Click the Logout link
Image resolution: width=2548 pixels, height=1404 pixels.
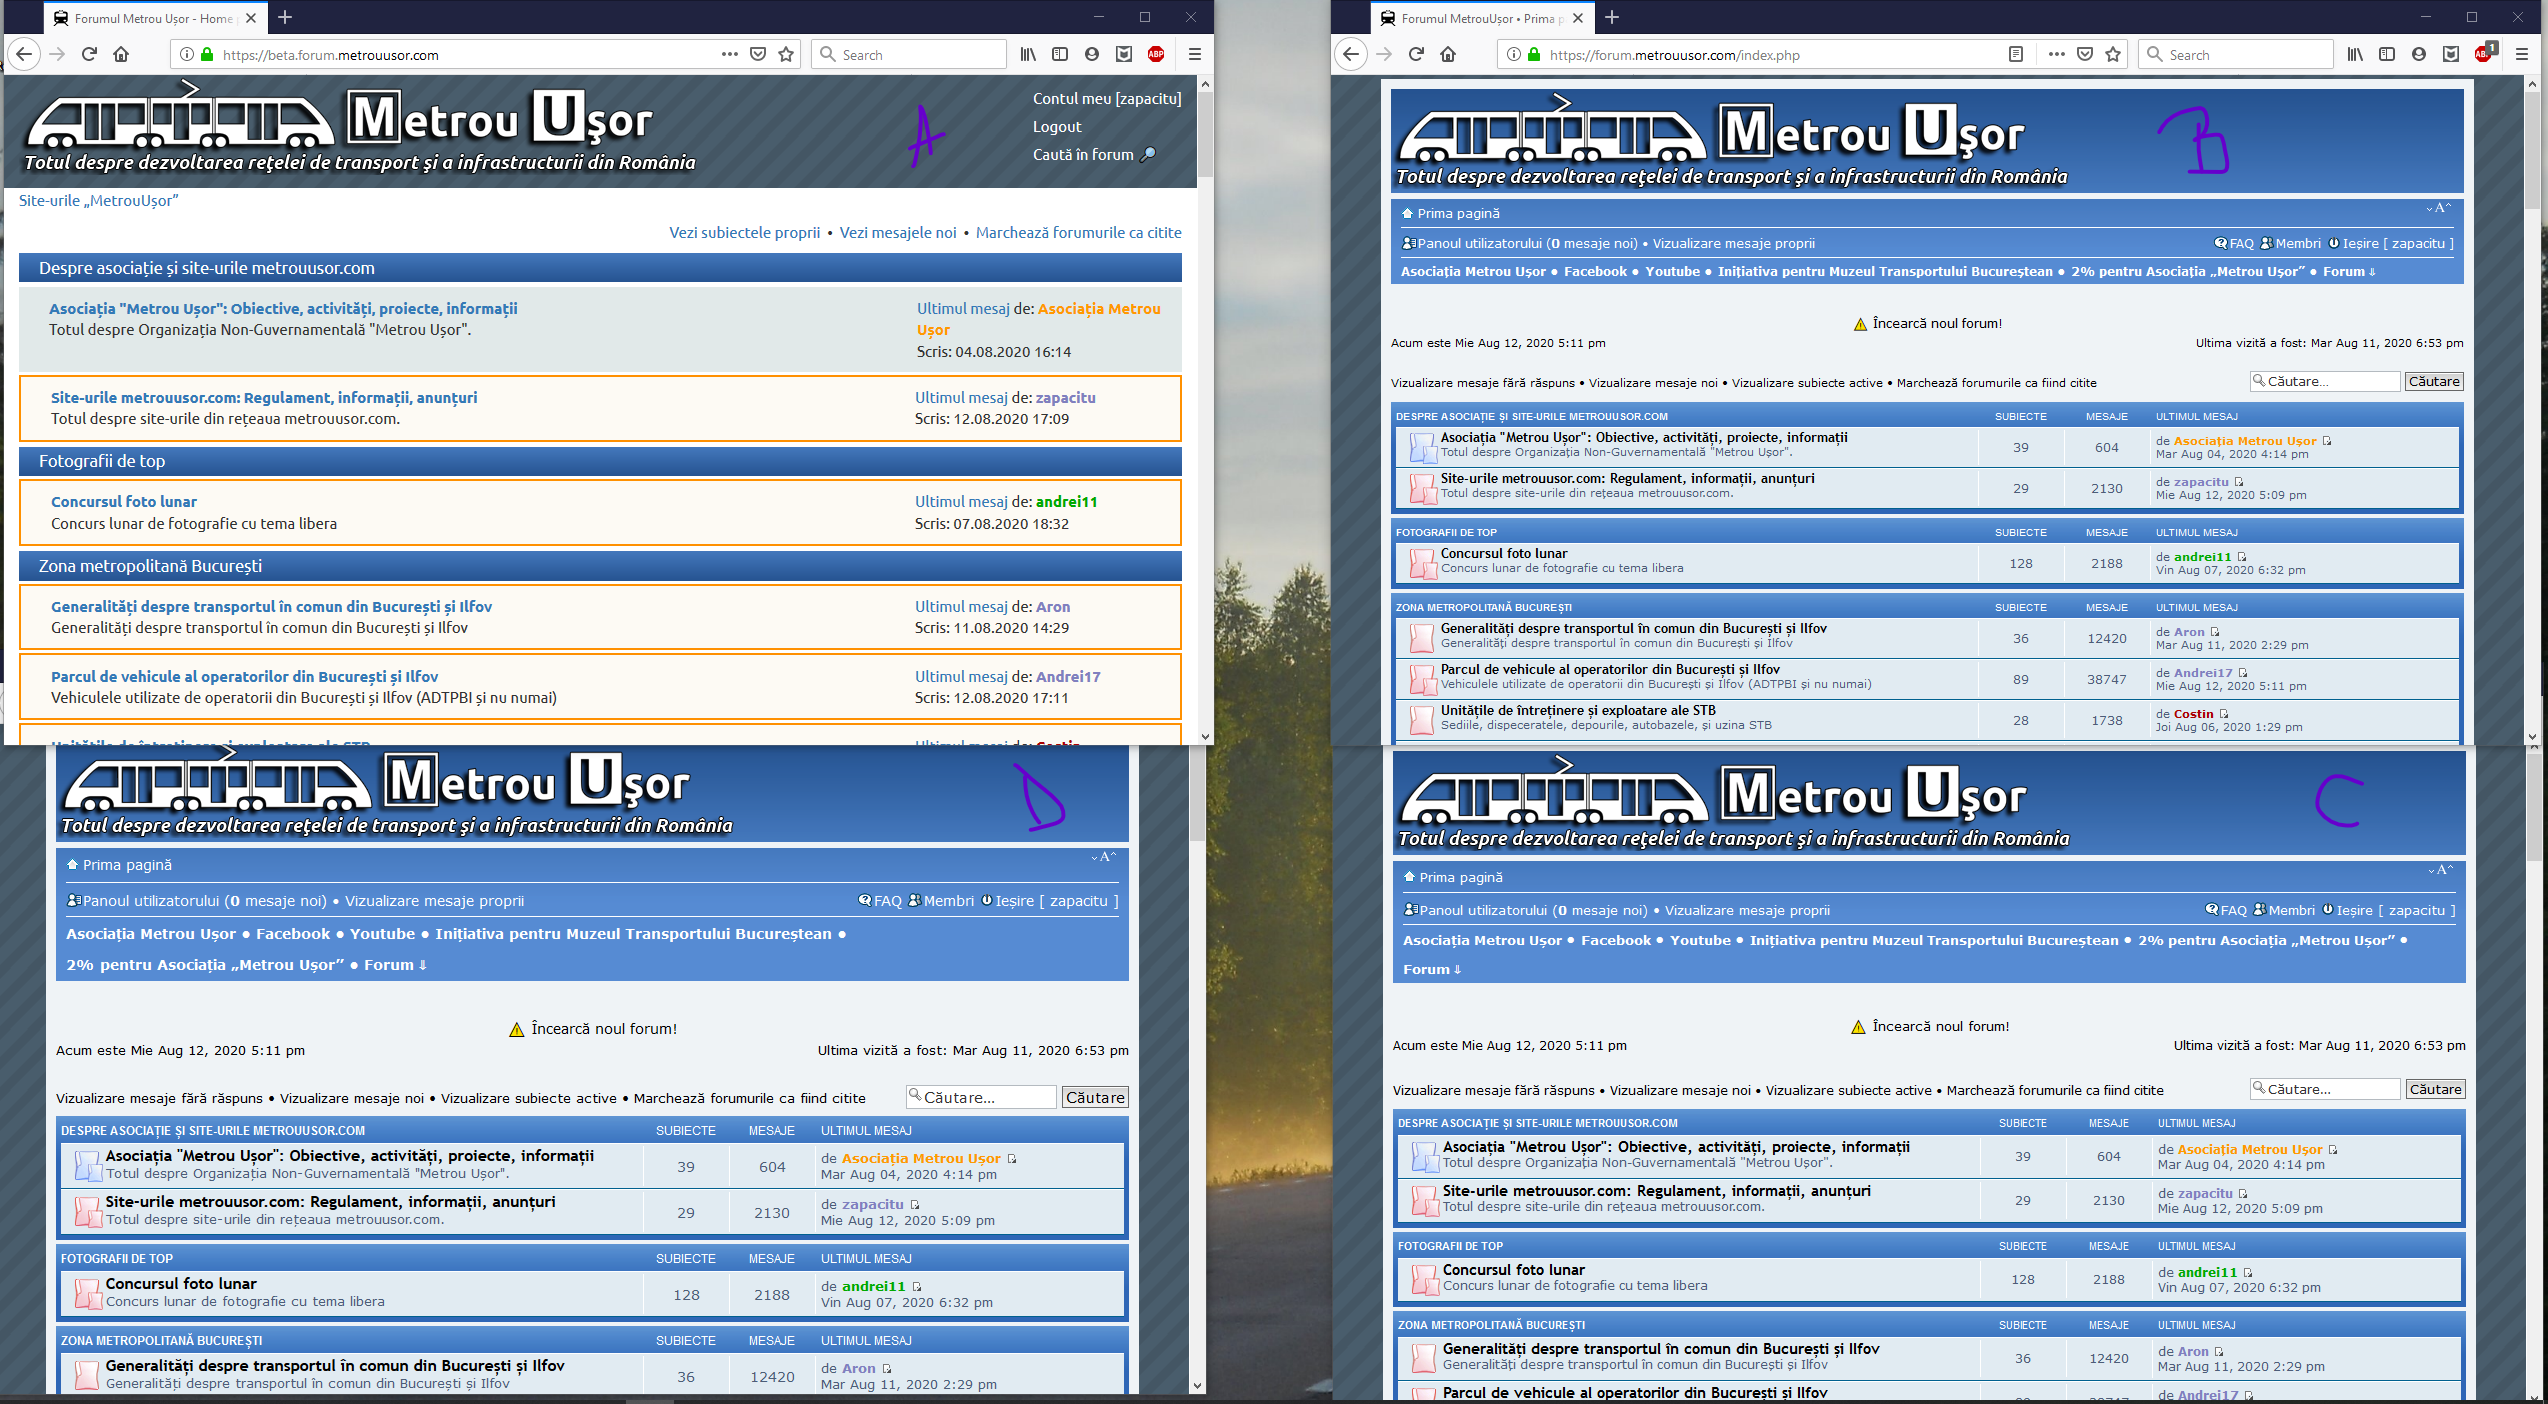click(x=1057, y=126)
